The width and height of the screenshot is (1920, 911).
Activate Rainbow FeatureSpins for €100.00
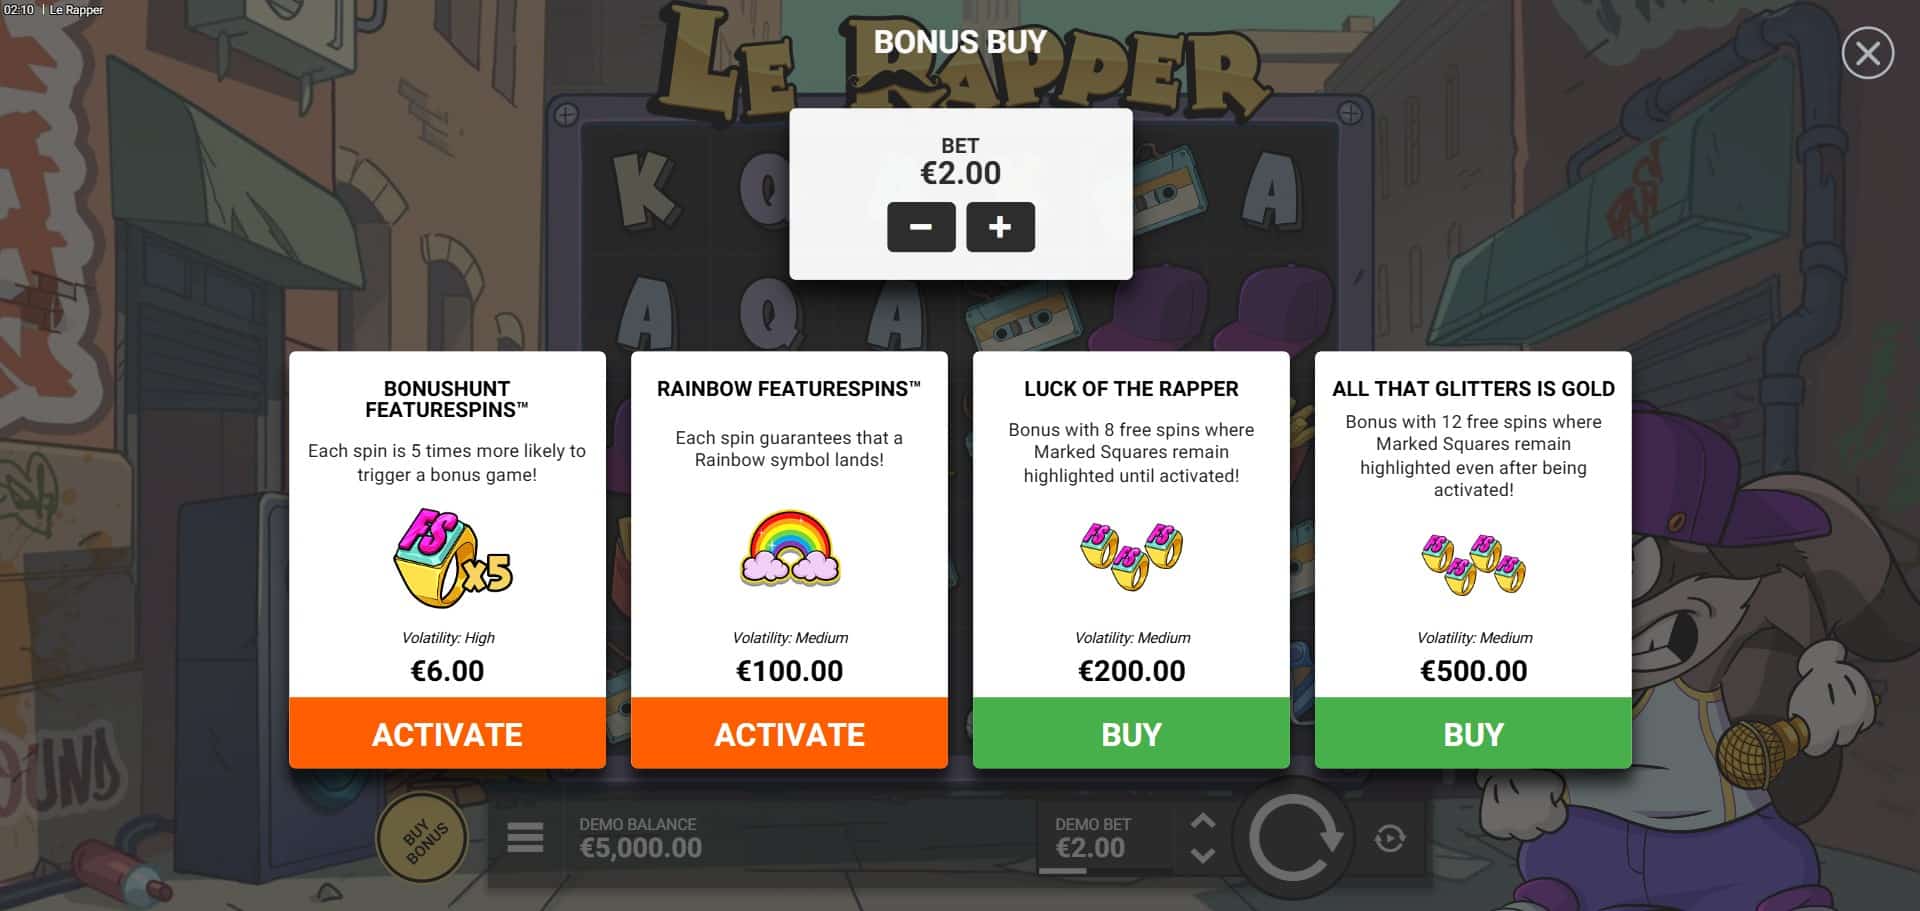point(789,733)
